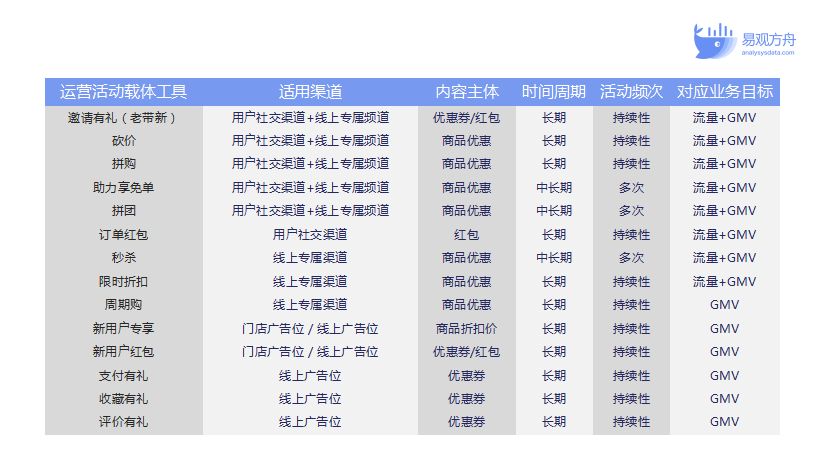Click the analysysdata.com text under logo
The height and width of the screenshot is (460, 829).
[768, 53]
